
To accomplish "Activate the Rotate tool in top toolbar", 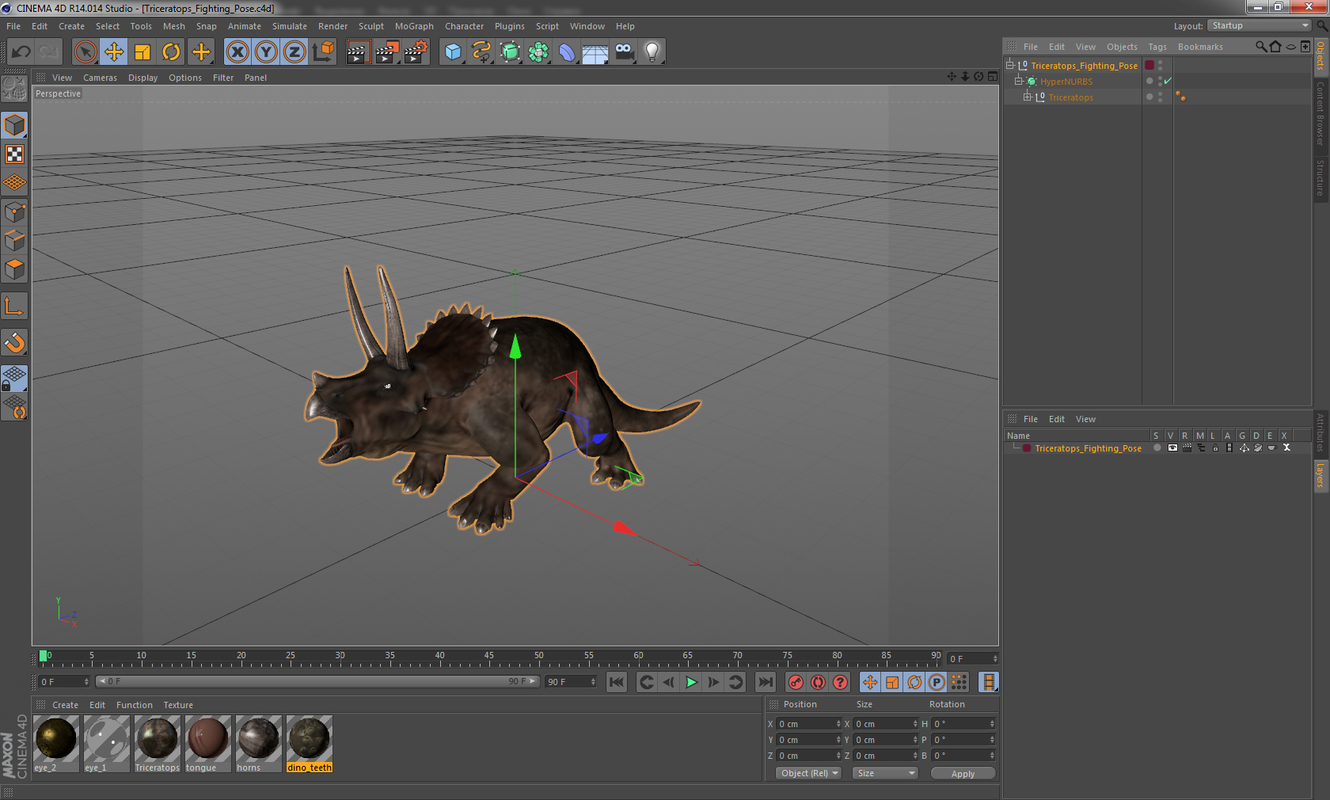I will [172, 51].
